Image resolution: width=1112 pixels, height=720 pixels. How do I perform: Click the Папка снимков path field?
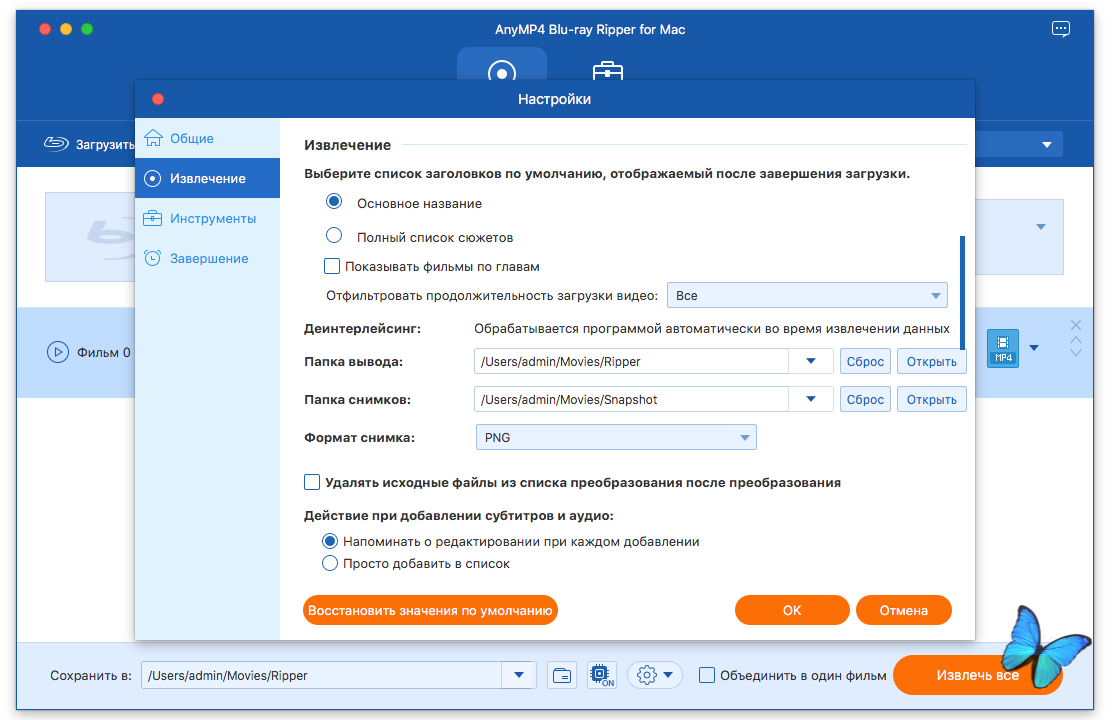(x=632, y=399)
